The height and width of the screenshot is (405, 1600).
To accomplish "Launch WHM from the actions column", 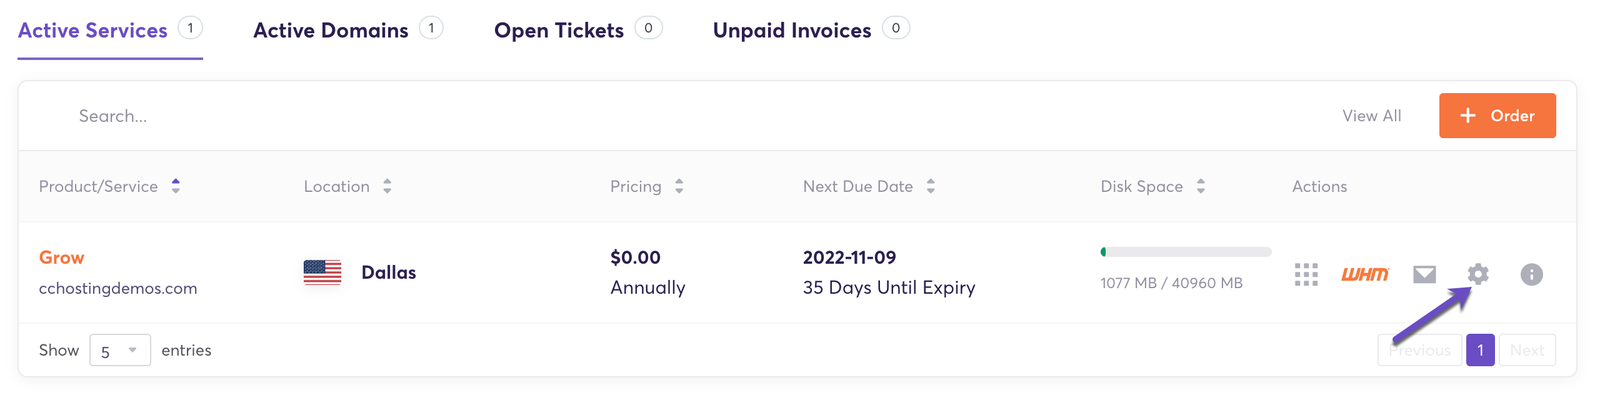I will point(1364,274).
